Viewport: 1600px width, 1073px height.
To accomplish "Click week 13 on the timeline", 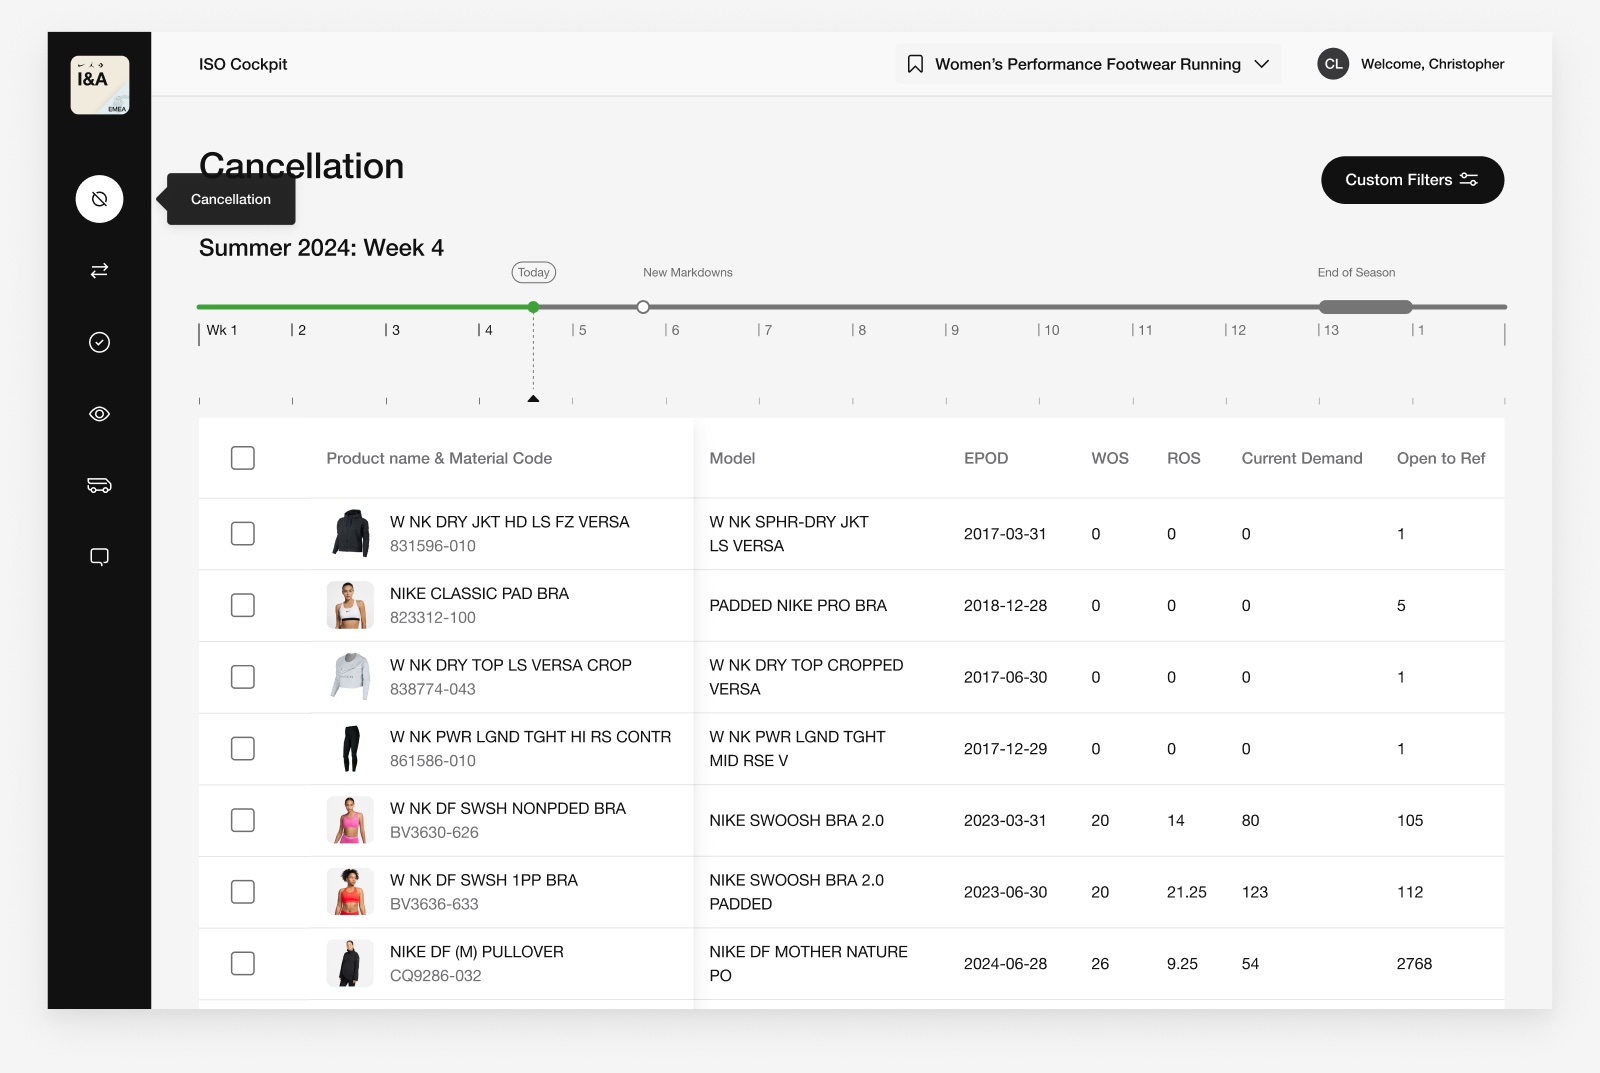I will pos(1329,330).
